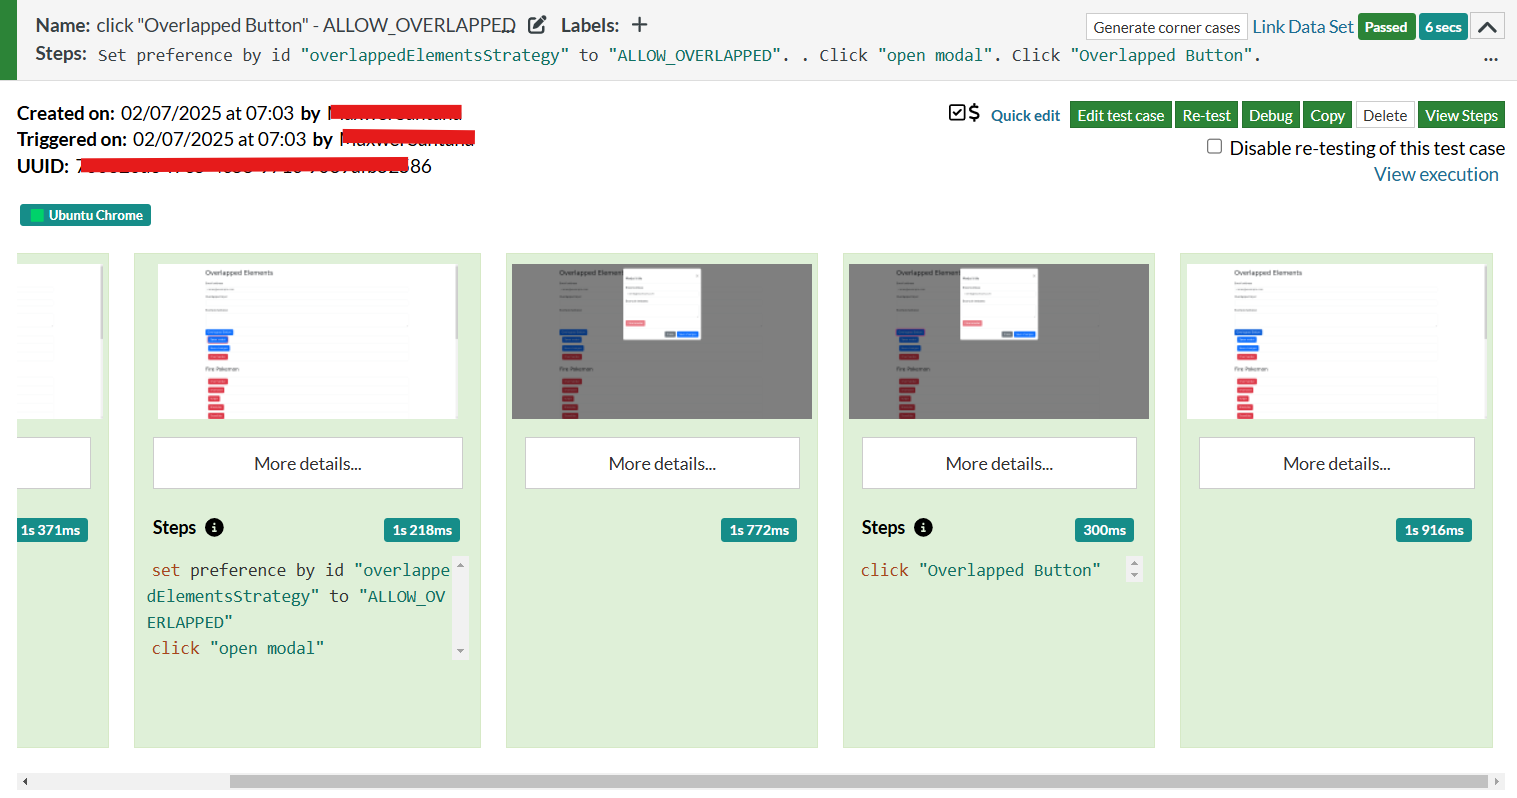Click the 1s 371ms duration badge
The height and width of the screenshot is (798, 1517).
52,530
